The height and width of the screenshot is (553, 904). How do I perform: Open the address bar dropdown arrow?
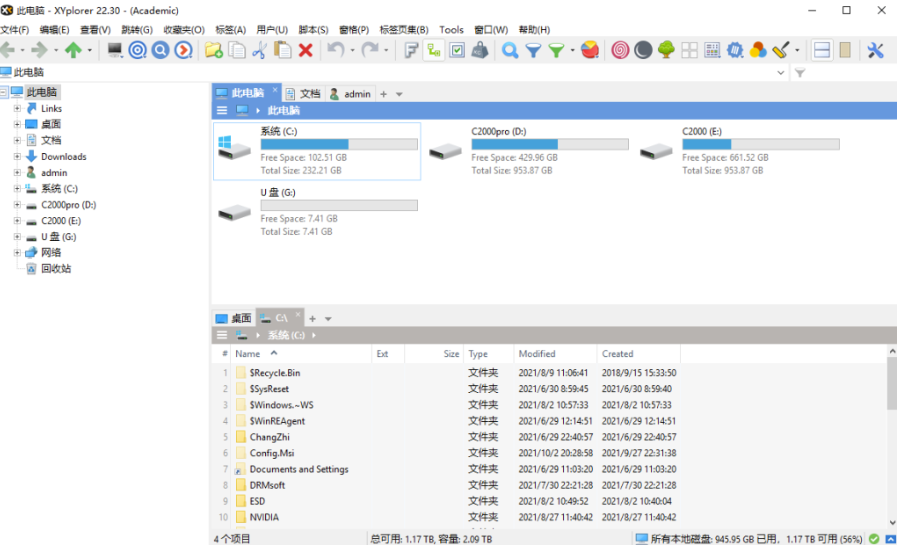pyautogui.click(x=780, y=73)
